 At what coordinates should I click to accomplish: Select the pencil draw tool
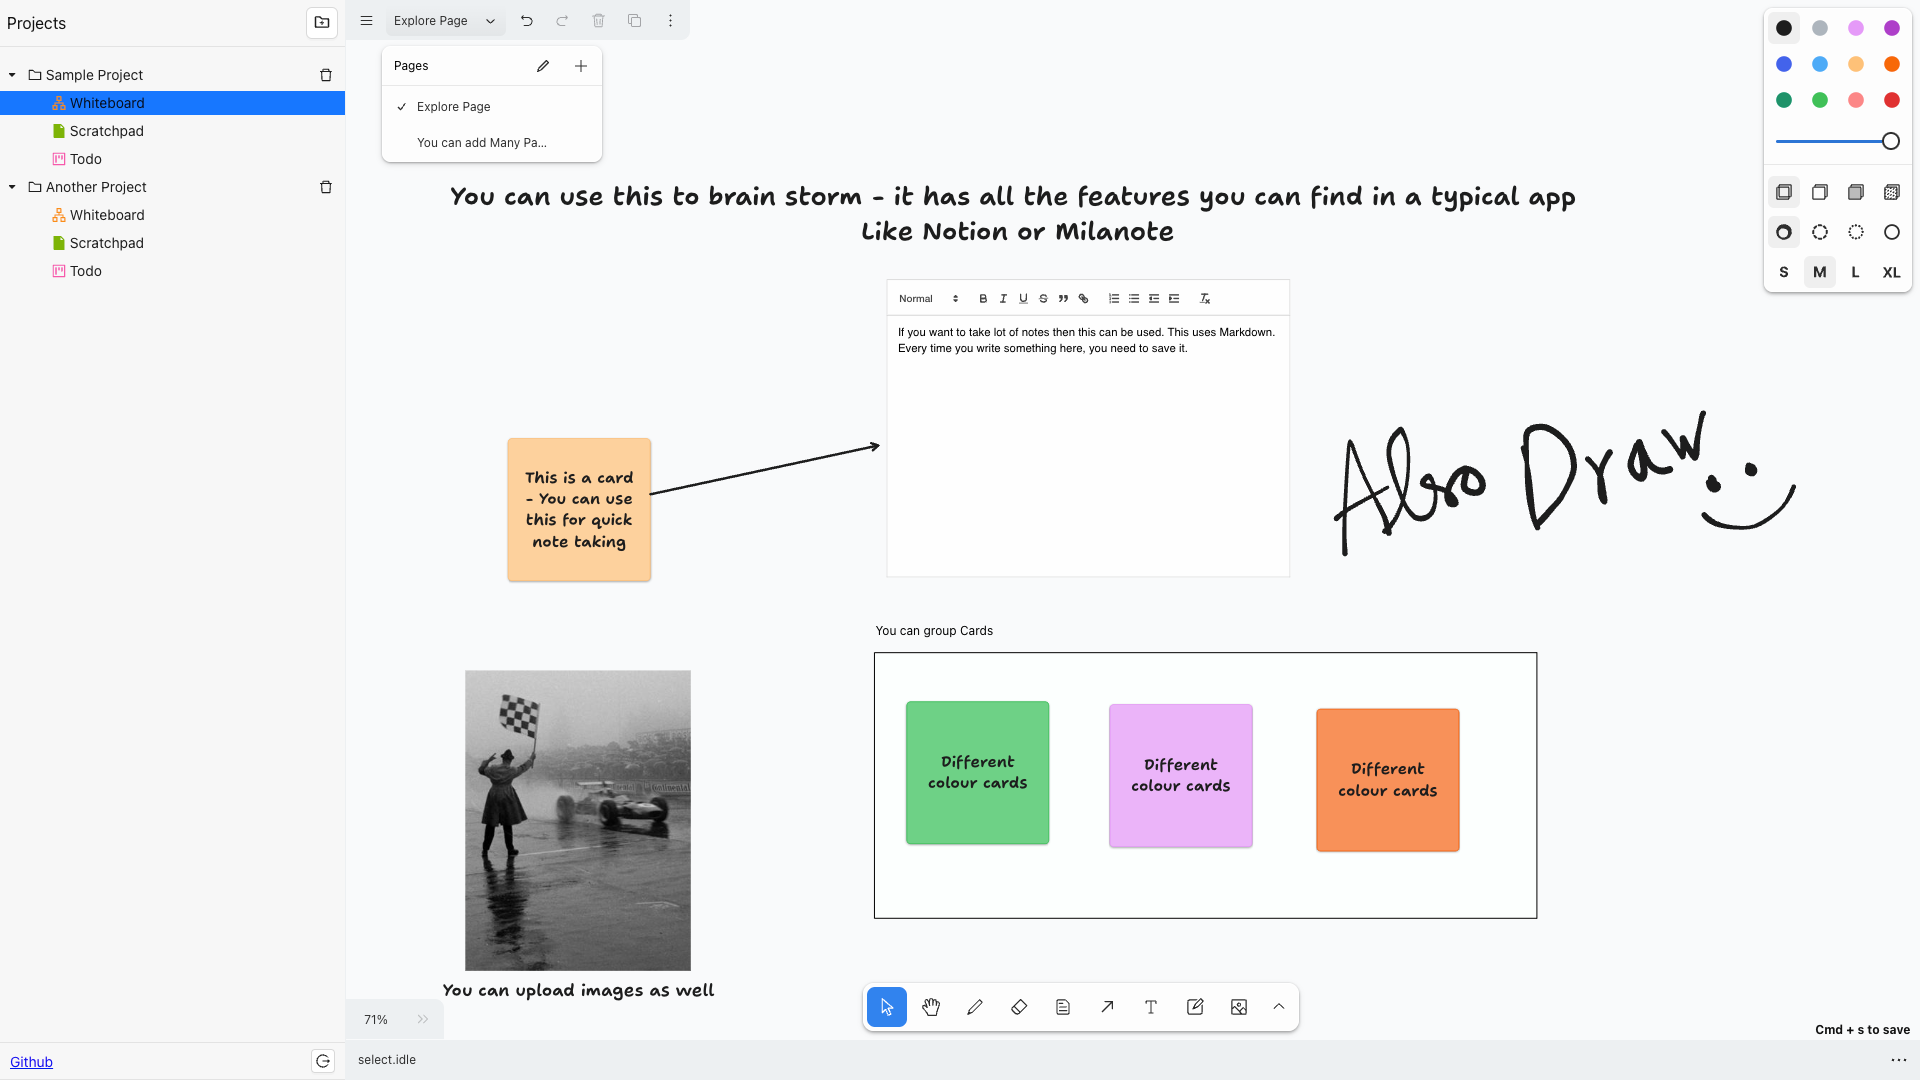(975, 1007)
